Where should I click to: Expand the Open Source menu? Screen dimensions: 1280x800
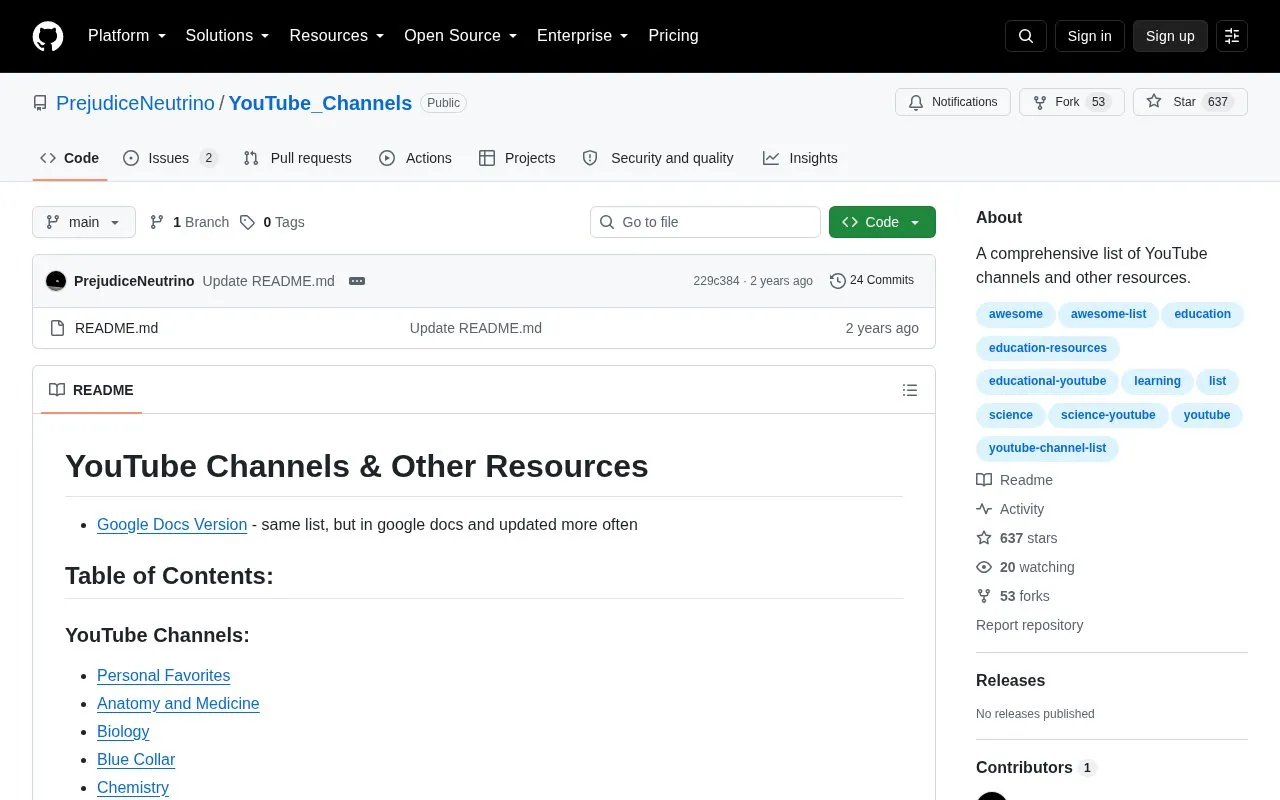point(461,36)
